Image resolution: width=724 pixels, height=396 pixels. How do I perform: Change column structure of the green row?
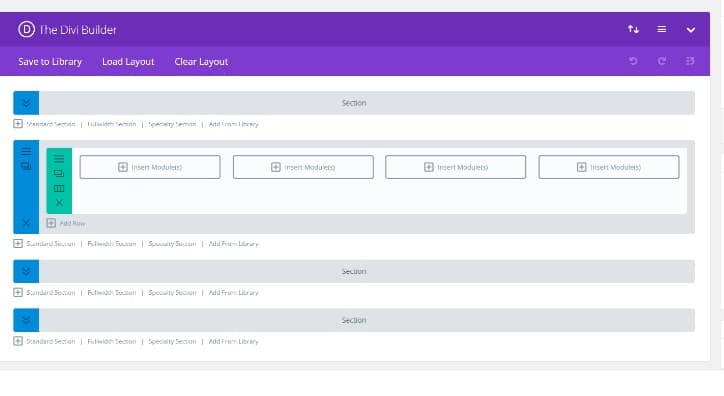click(59, 188)
